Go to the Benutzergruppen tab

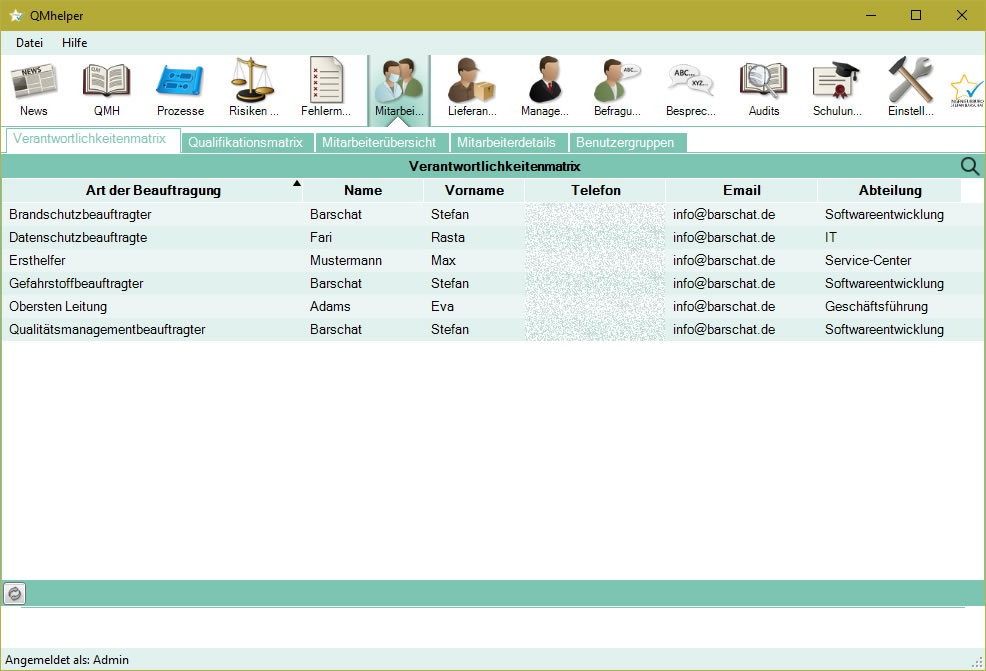[x=625, y=143]
